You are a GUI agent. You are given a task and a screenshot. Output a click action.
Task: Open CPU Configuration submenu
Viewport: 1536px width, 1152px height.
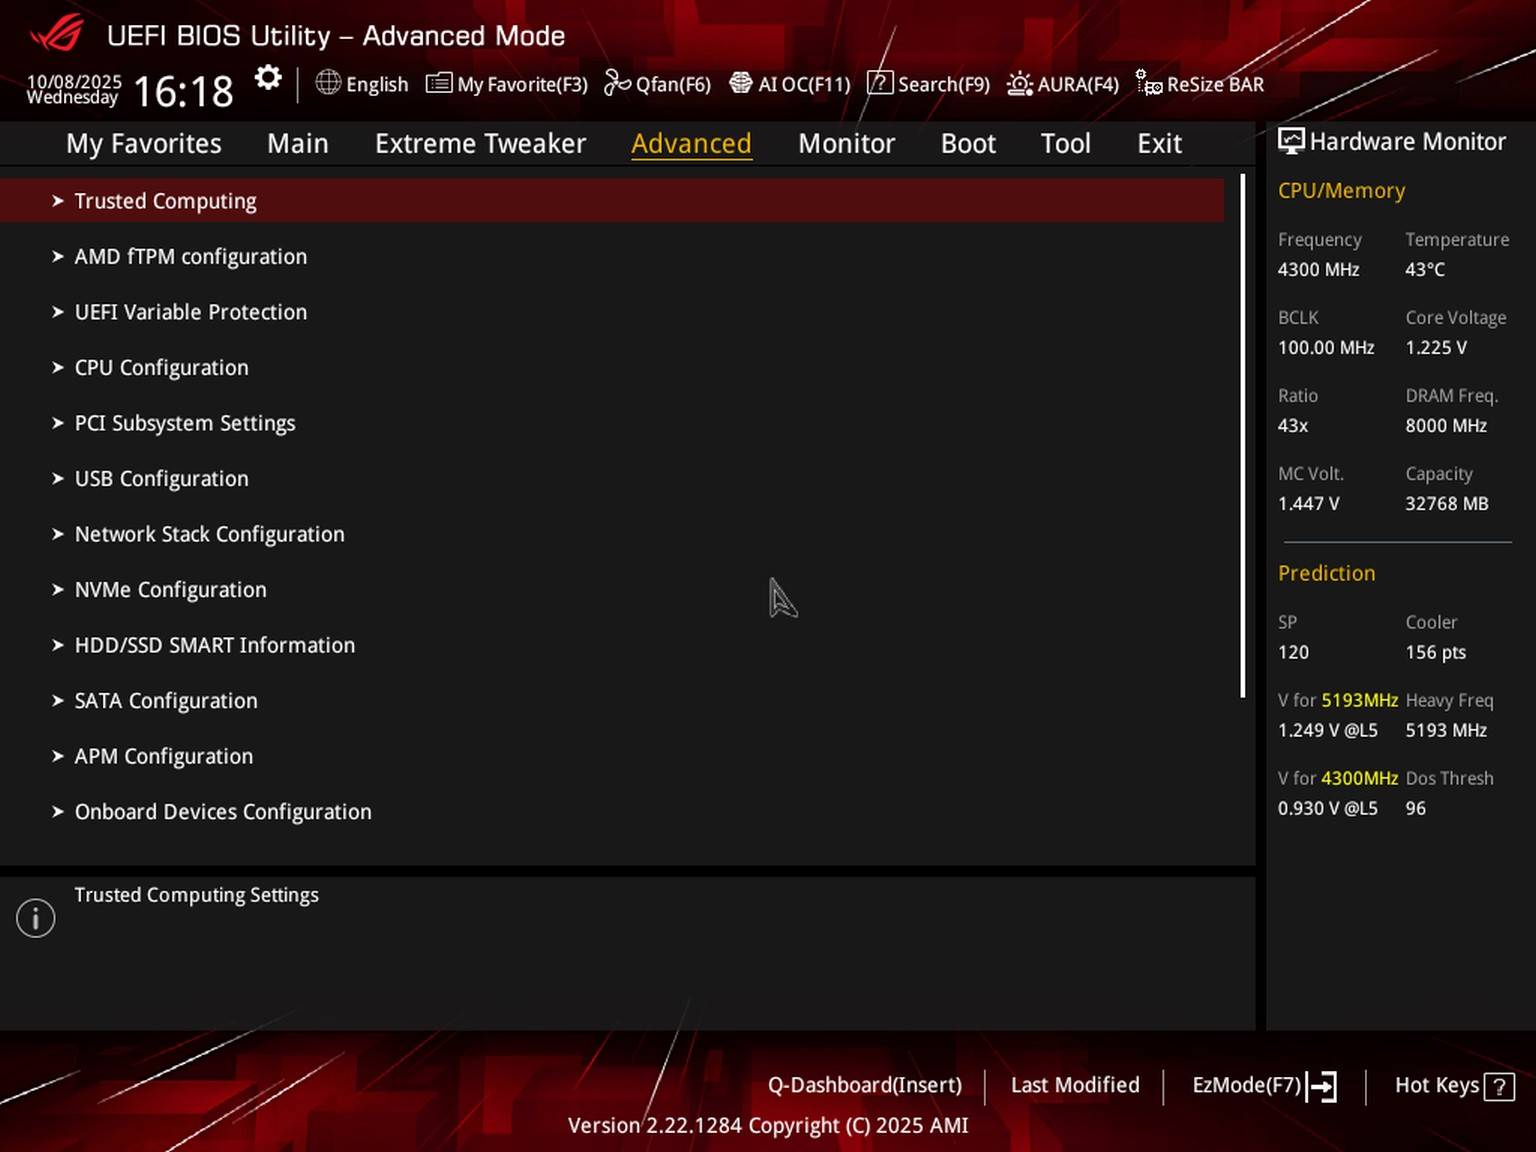pyautogui.click(x=161, y=368)
